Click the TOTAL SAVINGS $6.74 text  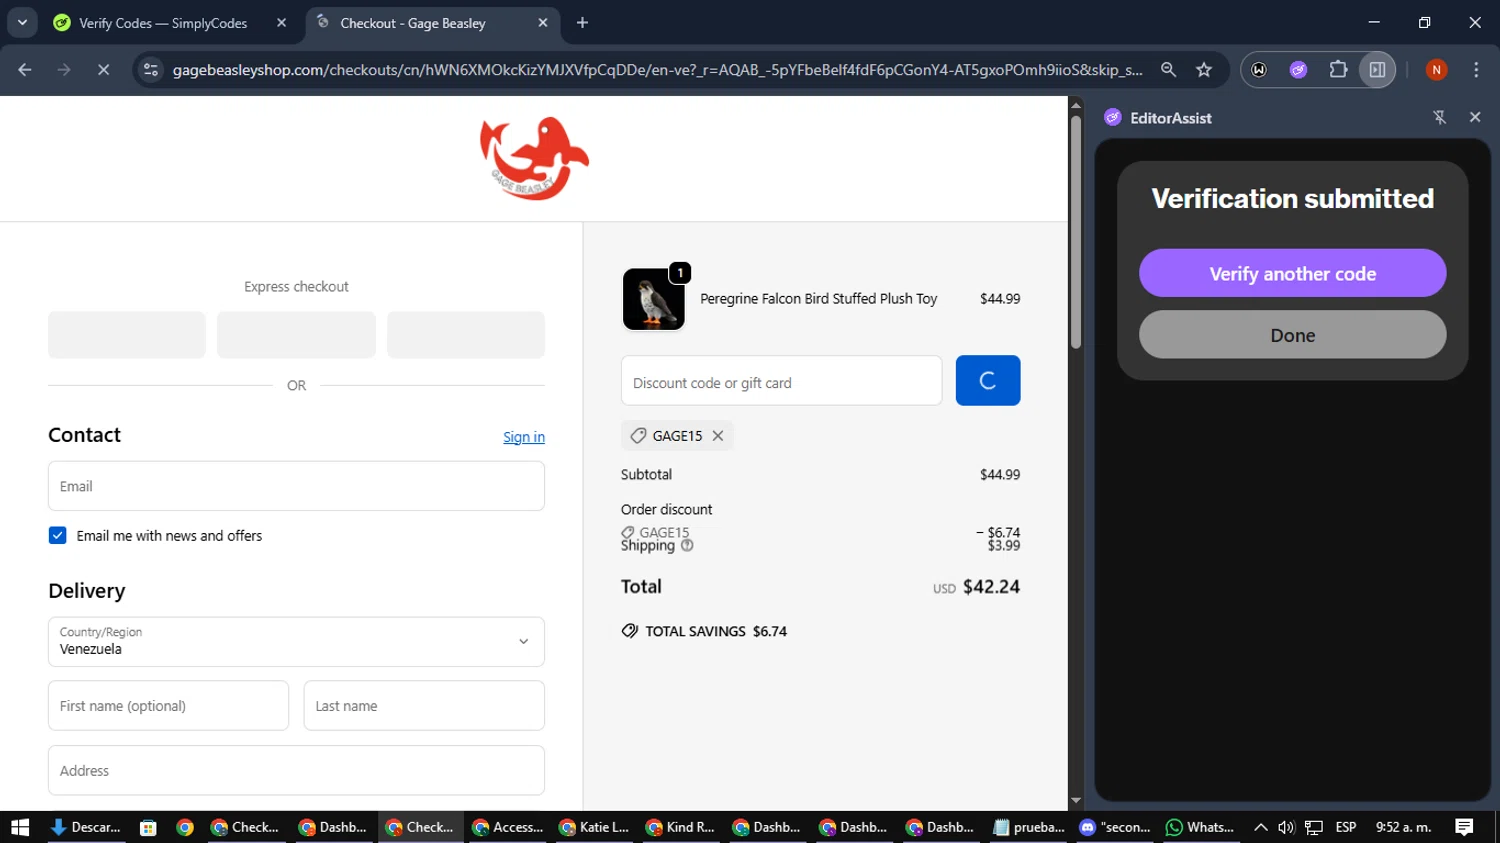click(716, 631)
